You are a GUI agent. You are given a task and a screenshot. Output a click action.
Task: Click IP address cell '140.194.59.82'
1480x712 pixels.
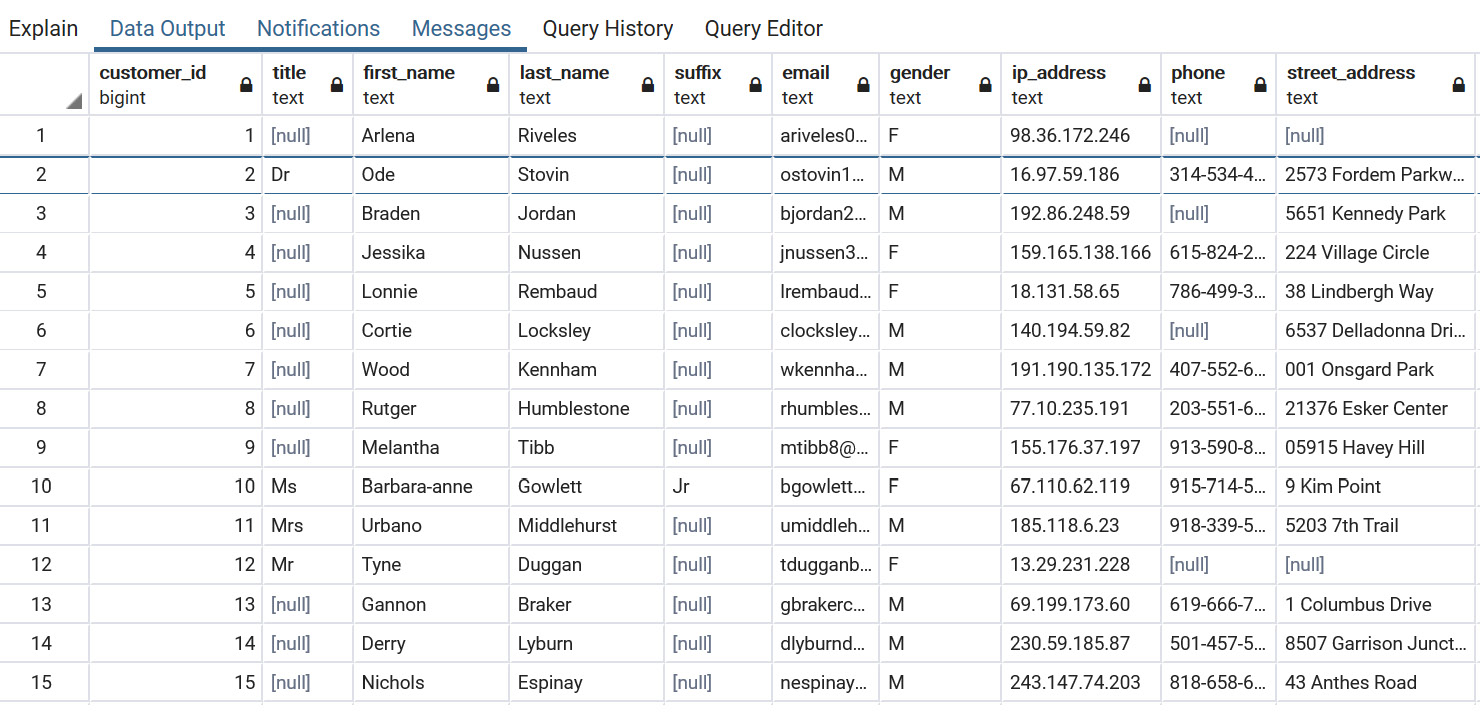click(x=1081, y=330)
